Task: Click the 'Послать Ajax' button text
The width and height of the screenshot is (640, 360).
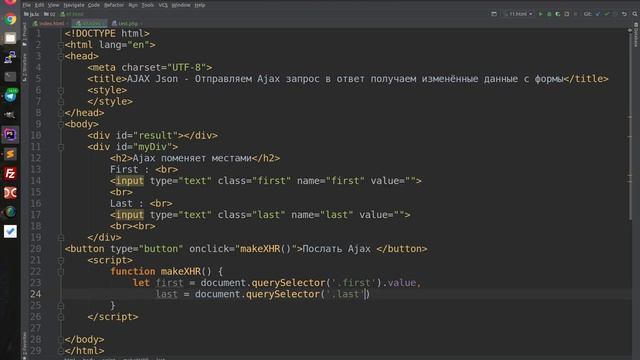Action: [x=337, y=249]
